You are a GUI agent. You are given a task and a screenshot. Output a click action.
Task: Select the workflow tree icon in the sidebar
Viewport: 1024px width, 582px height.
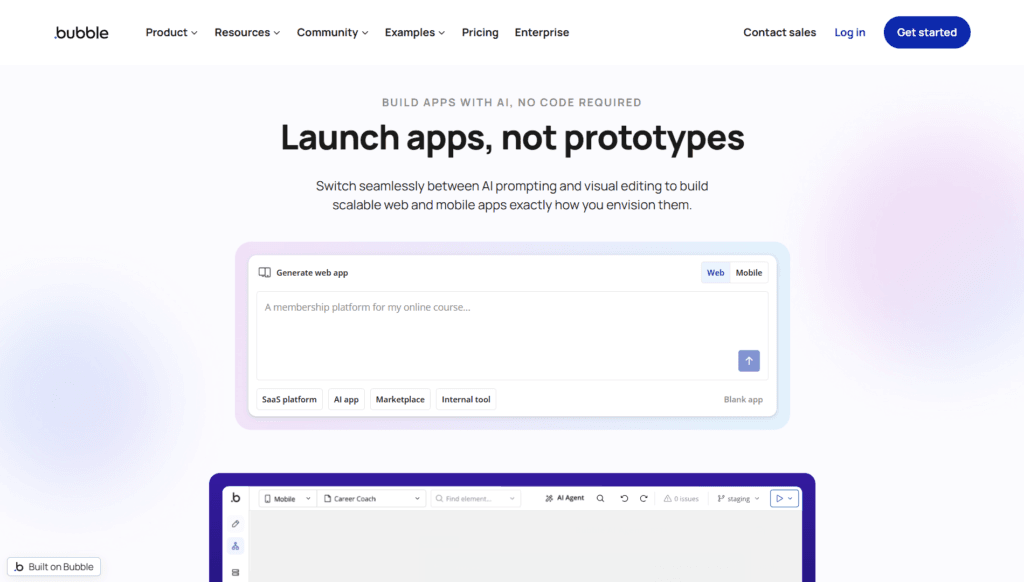pyautogui.click(x=235, y=546)
